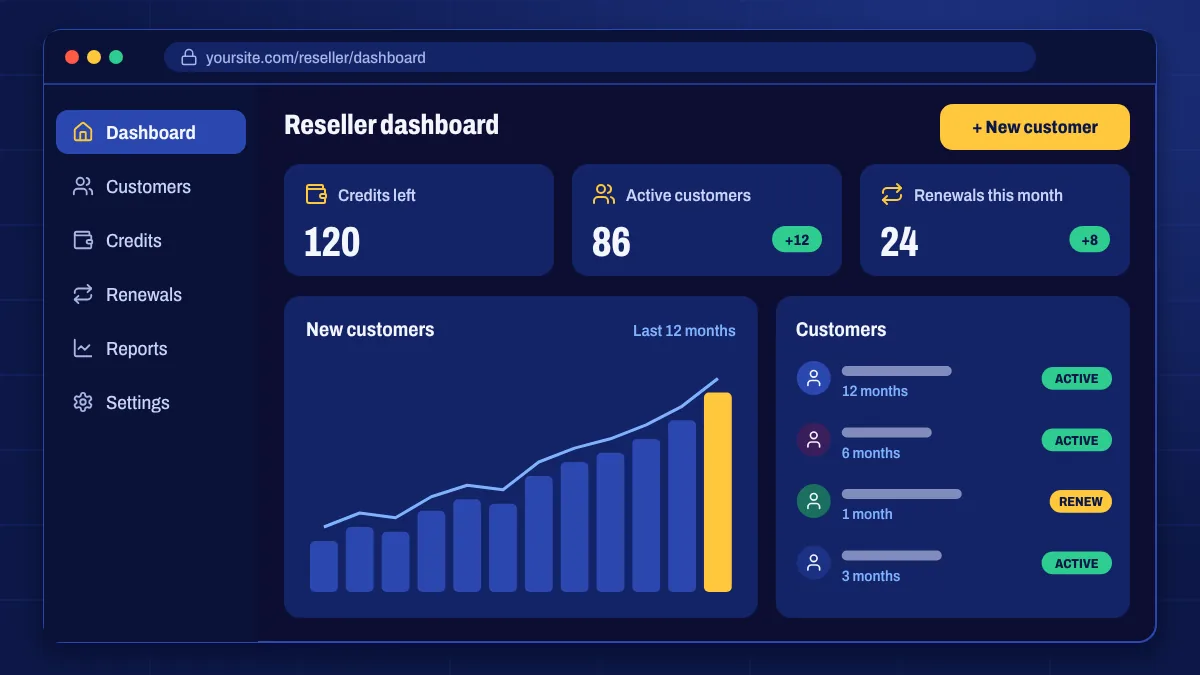The height and width of the screenshot is (675, 1200).
Task: Click the 24 renewals value
Action: click(x=899, y=242)
